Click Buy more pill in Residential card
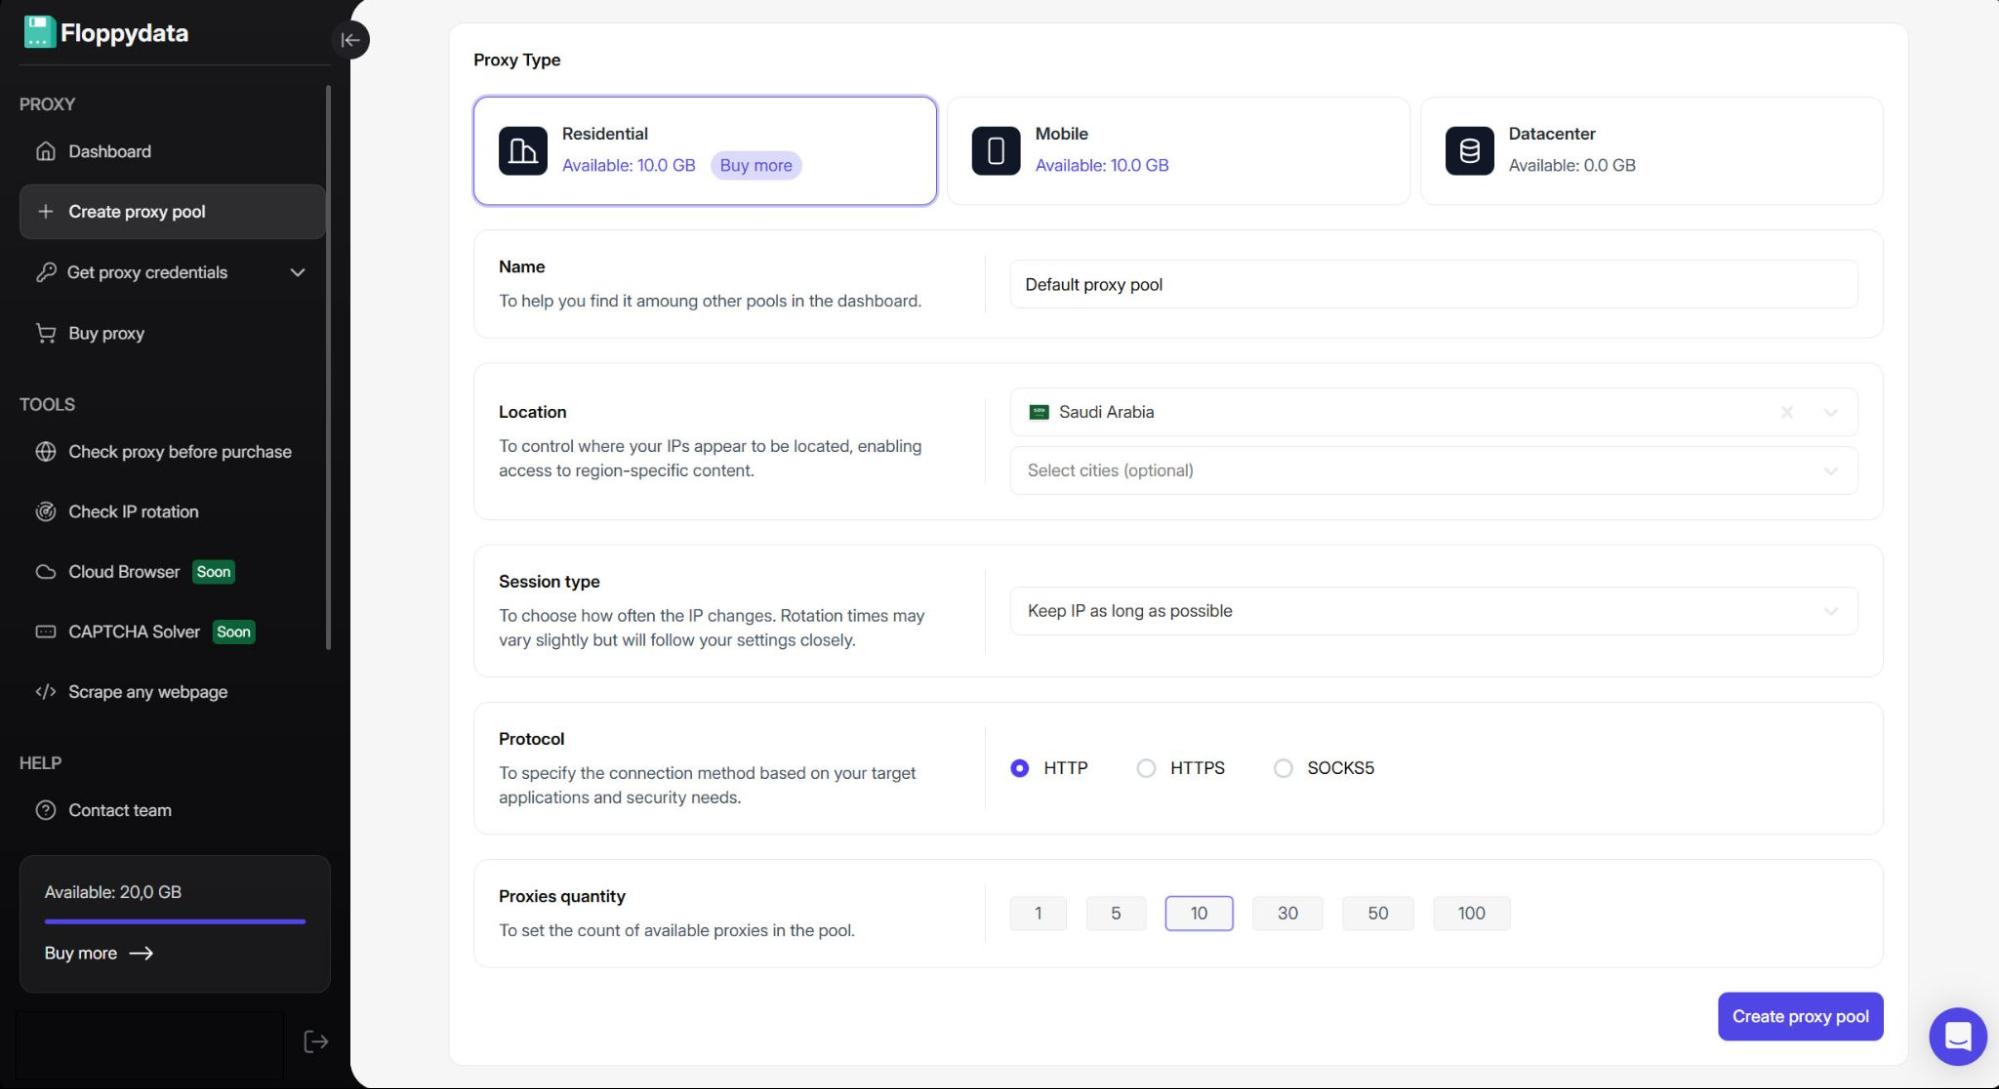Screen dimensions: 1999x1089 click(x=755, y=165)
